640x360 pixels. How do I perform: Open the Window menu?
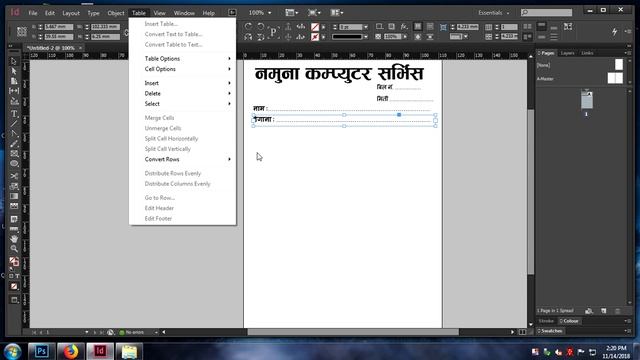tap(184, 13)
